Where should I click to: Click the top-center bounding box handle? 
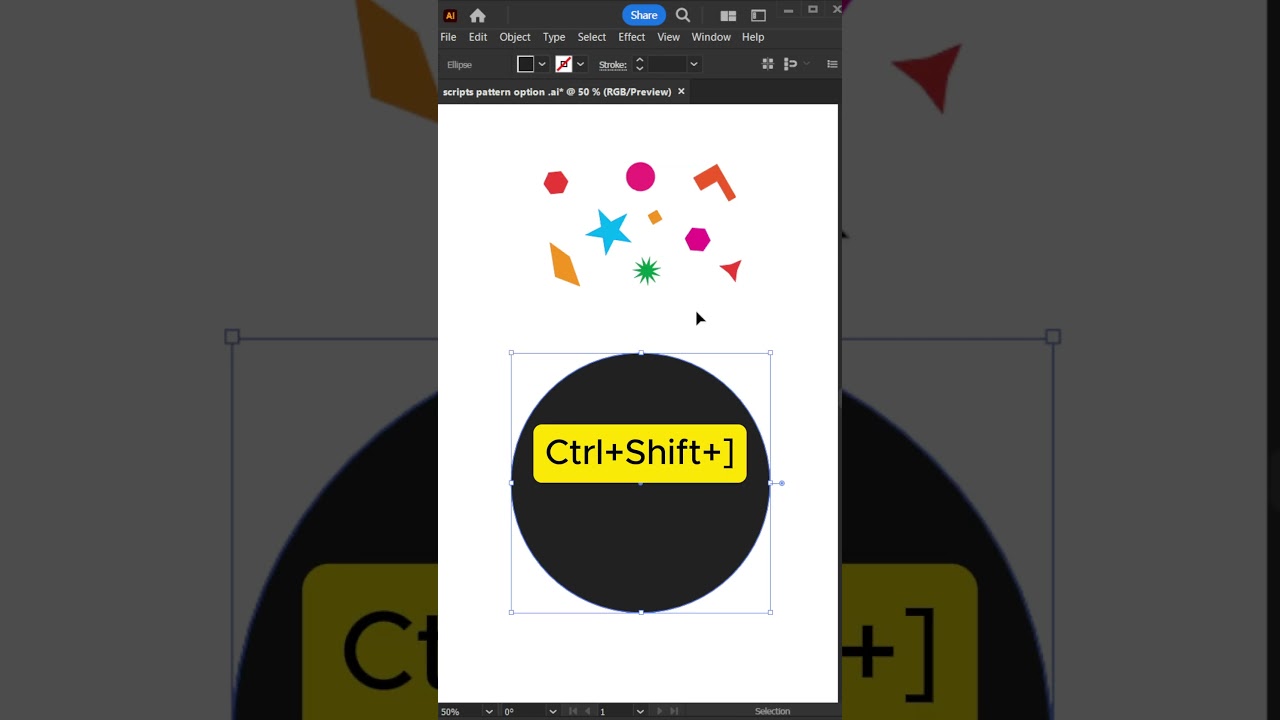[x=641, y=353]
